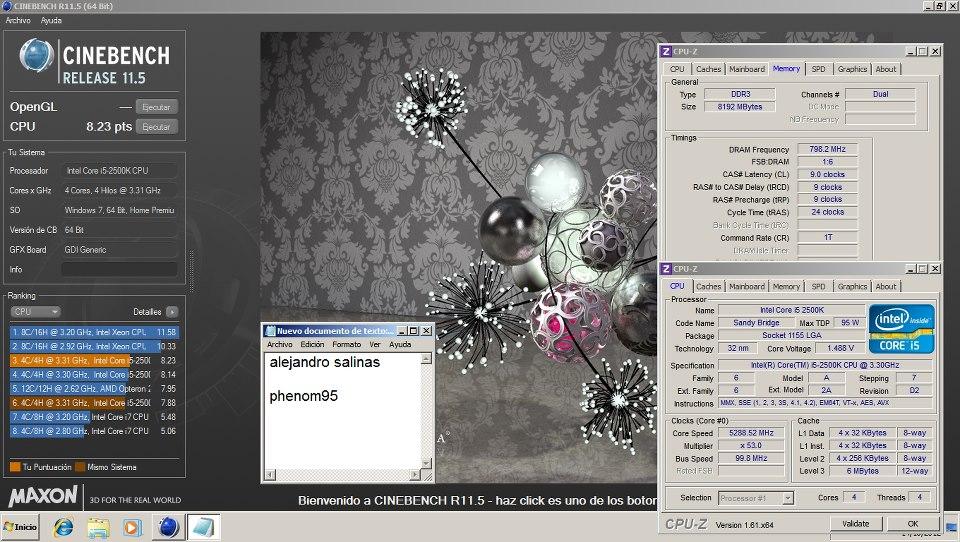
Task: Switch to Memory tab in lower CPU-Z window
Action: [786, 286]
